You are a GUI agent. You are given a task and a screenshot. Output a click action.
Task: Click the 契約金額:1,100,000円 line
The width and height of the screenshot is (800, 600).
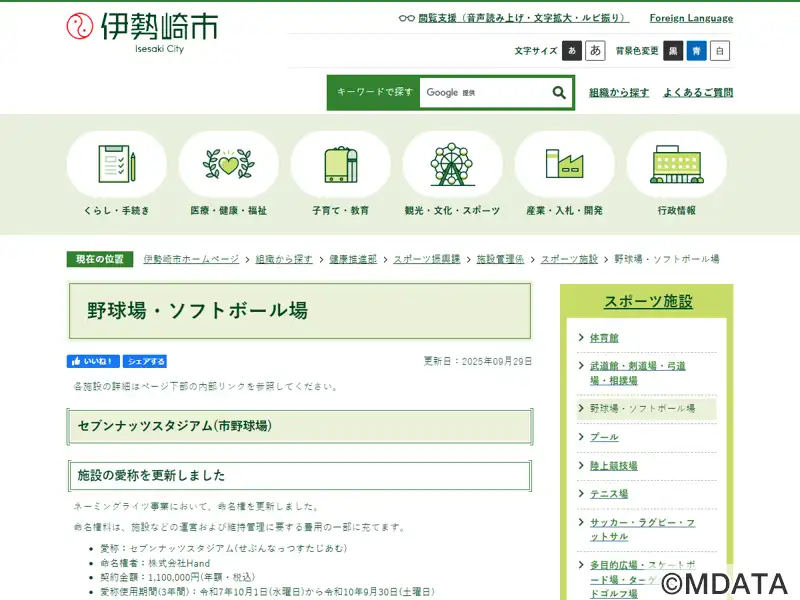(178, 577)
